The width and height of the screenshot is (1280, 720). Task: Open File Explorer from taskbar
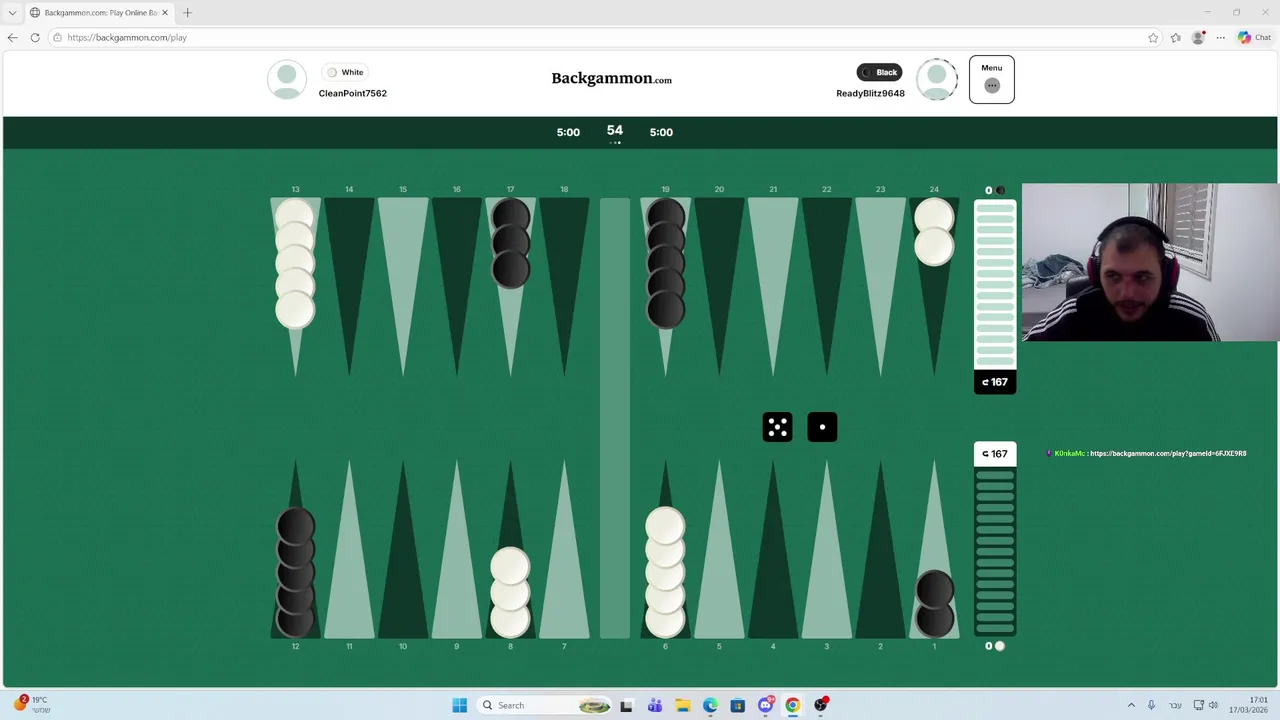point(682,705)
